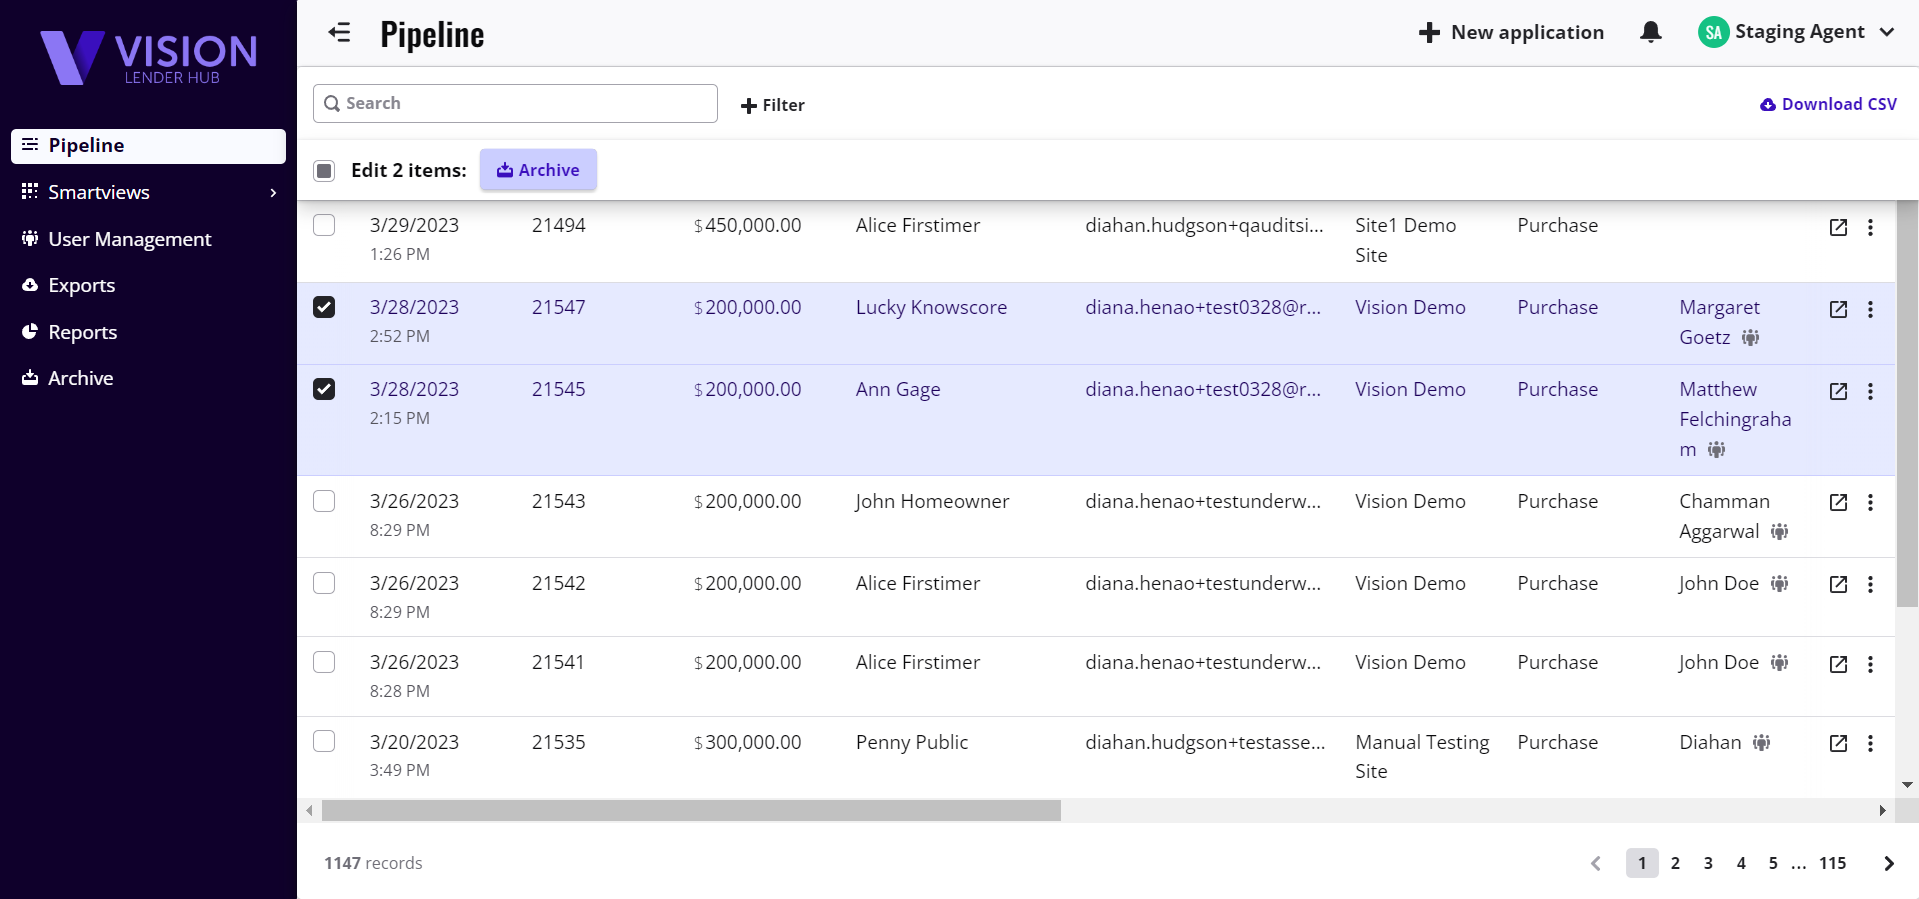Click the team icon next to Margaret Goetz

coord(1749,338)
